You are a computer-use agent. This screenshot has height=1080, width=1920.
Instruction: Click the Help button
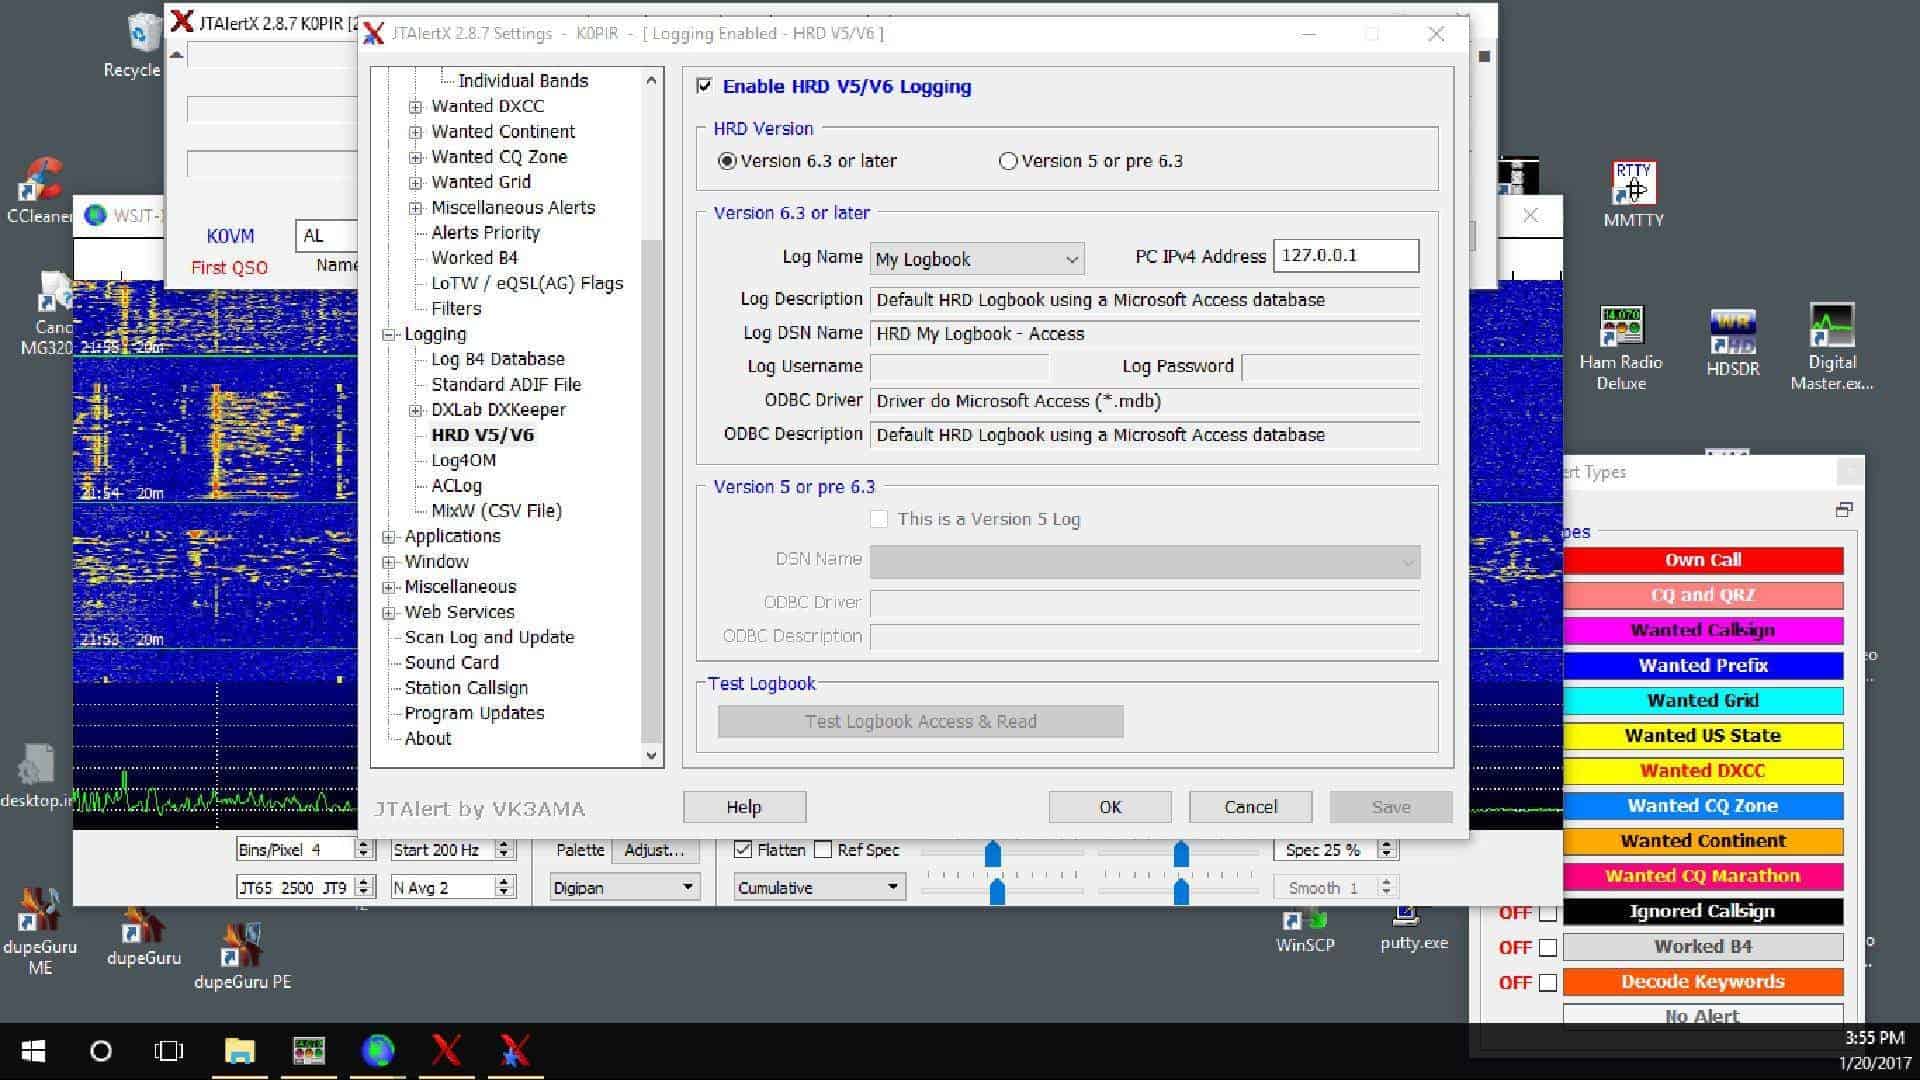coord(743,807)
